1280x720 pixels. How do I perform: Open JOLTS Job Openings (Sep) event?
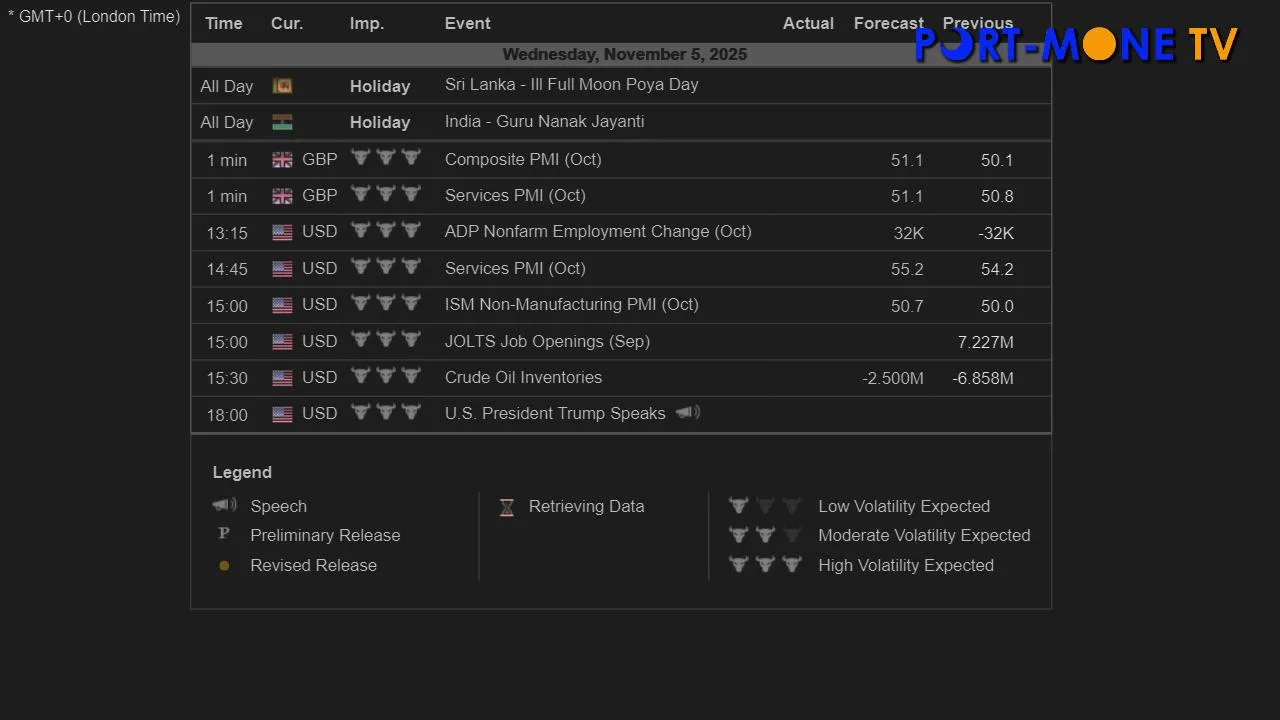(x=547, y=341)
